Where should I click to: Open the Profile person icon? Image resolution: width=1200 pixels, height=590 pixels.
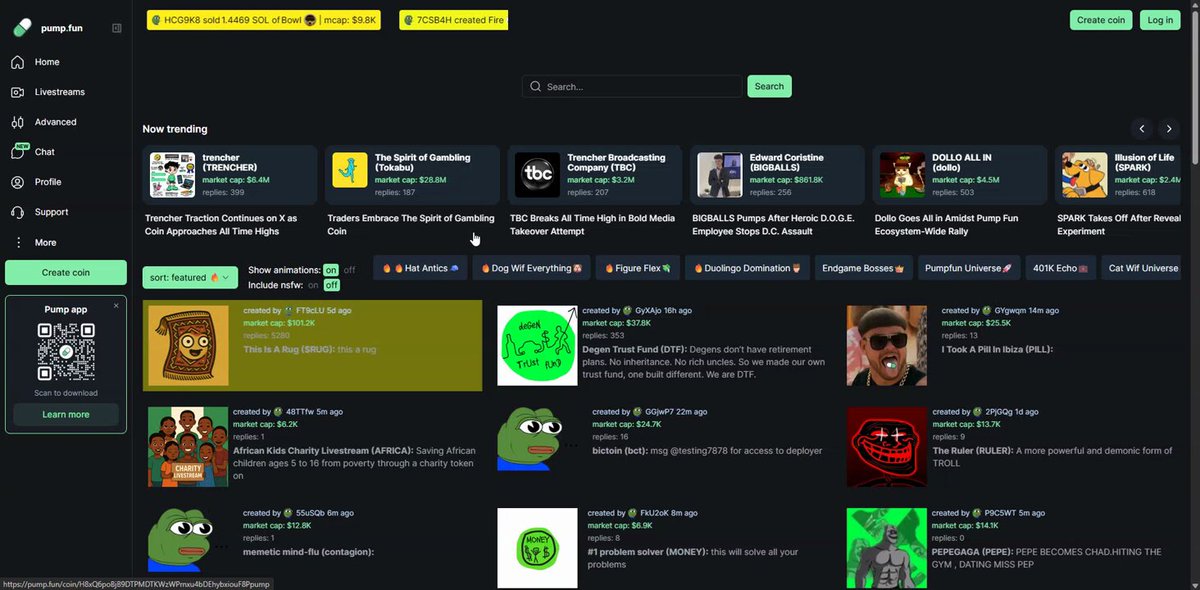[17, 182]
